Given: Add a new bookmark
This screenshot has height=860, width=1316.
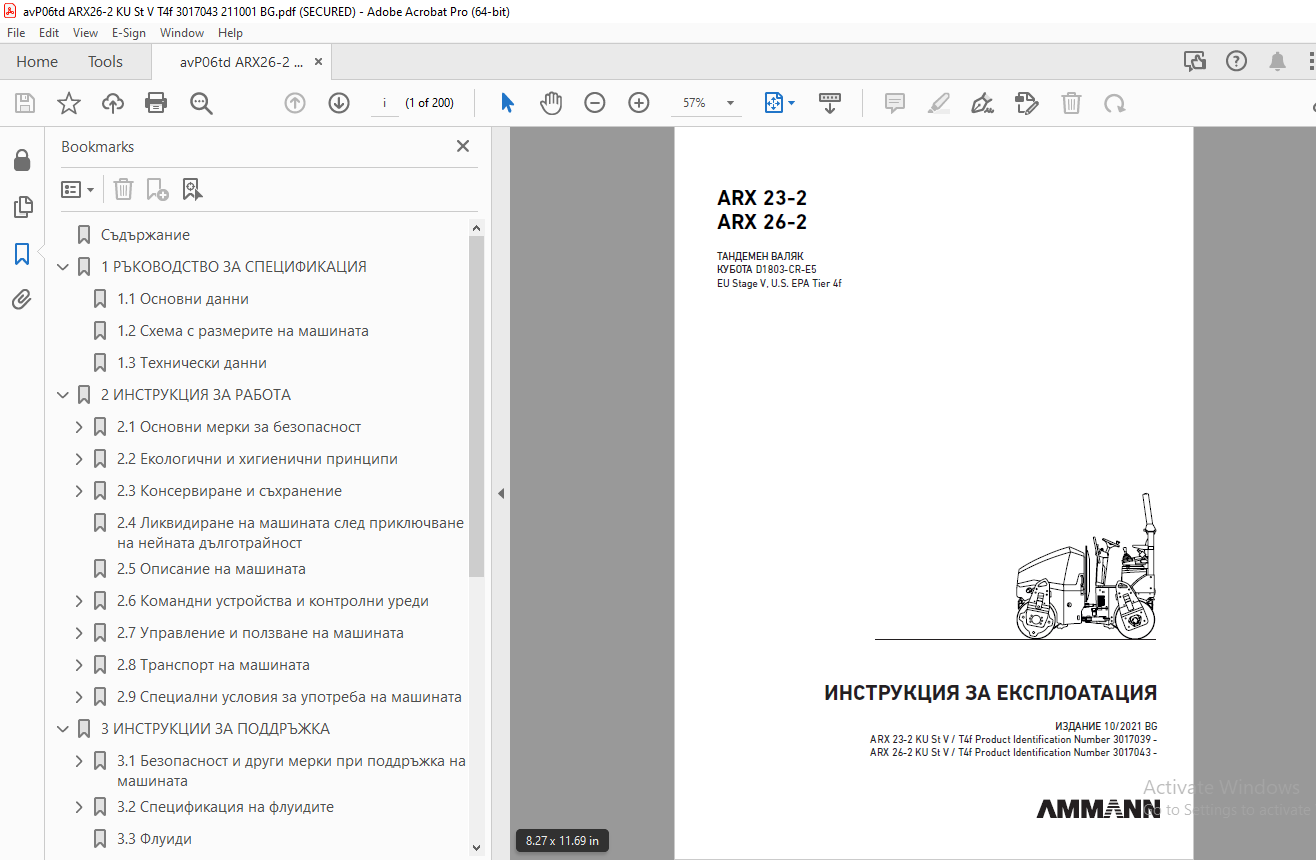Looking at the screenshot, I should (157, 189).
